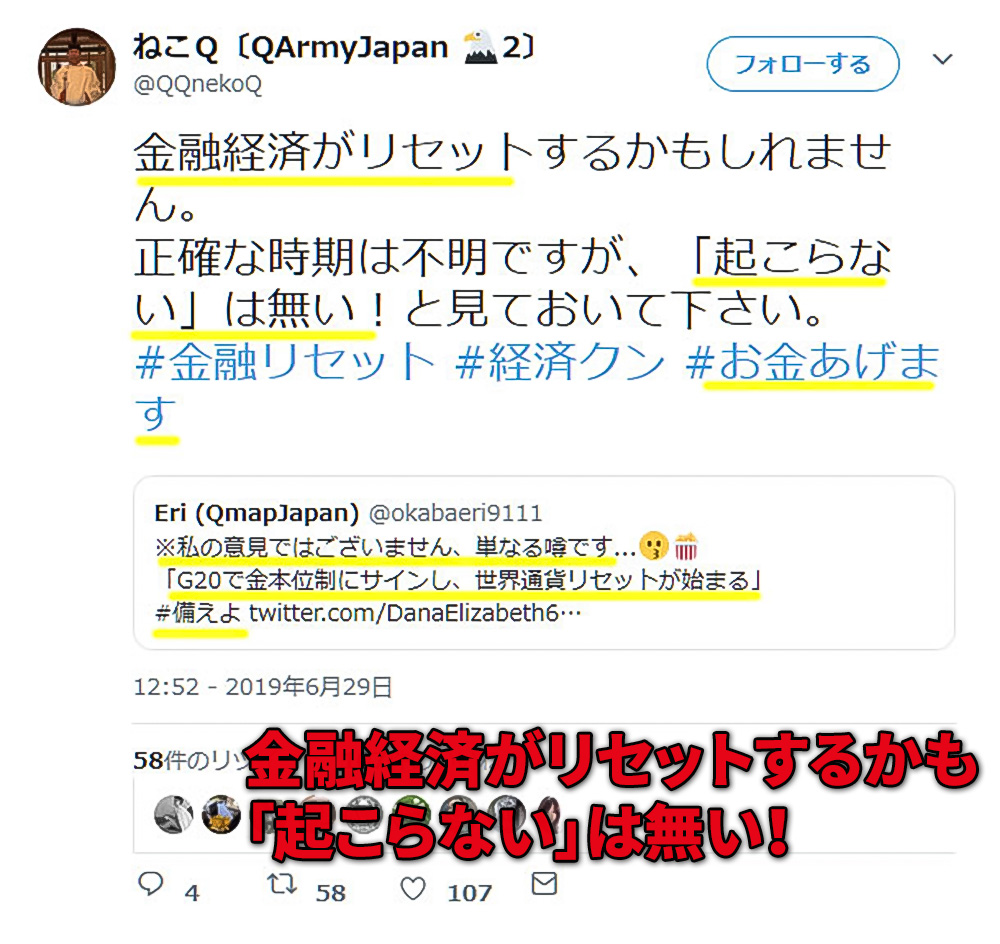Click the 12:52 - 2019年6月29日 timestamp

tap(263, 687)
